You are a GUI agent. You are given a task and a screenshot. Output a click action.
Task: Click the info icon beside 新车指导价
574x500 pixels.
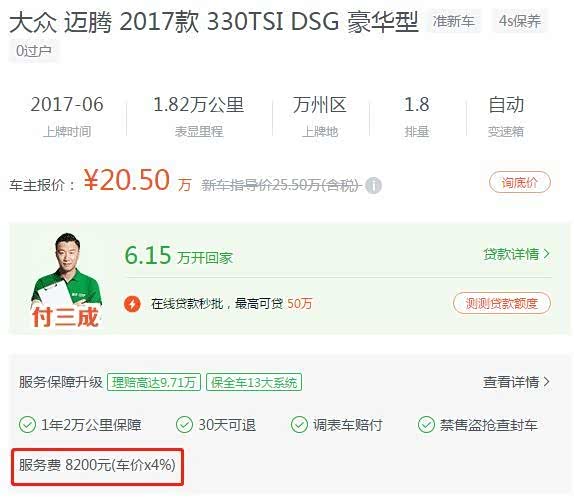point(373,185)
